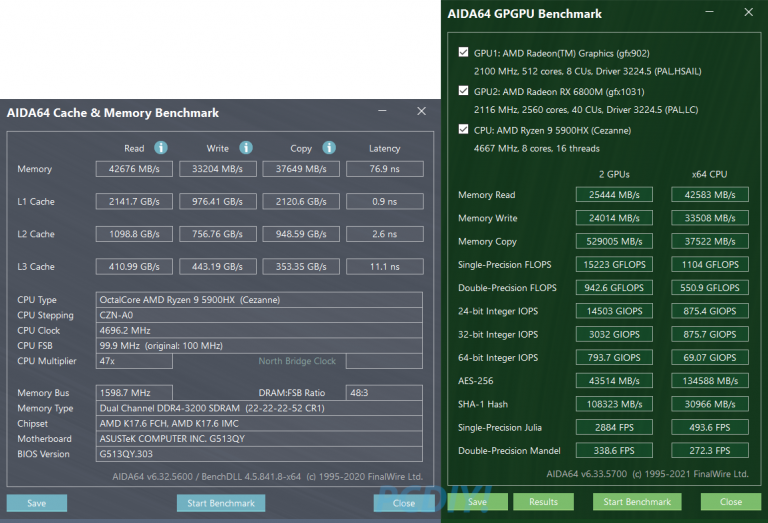The height and width of the screenshot is (523, 768).
Task: Minimize the Cache & Memory Benchmark window
Action: (383, 111)
